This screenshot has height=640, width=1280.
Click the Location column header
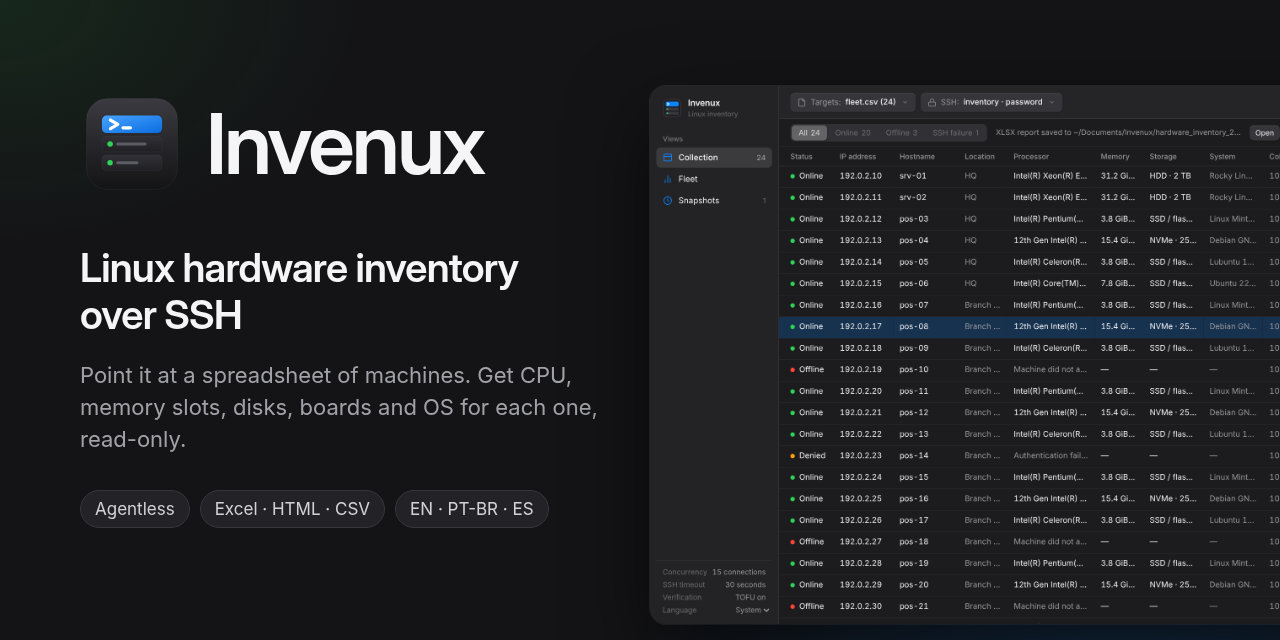[980, 156]
